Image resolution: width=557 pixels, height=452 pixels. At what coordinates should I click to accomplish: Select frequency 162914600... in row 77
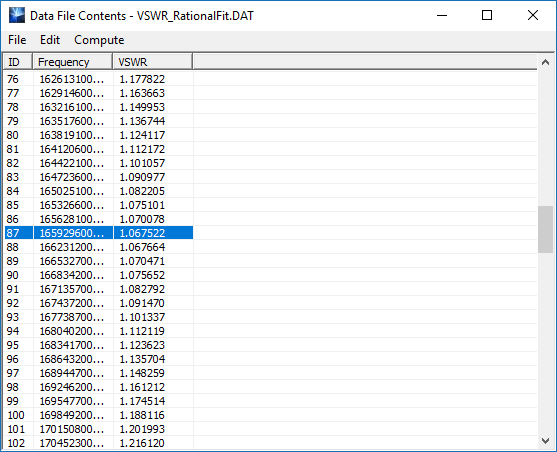coord(72,93)
